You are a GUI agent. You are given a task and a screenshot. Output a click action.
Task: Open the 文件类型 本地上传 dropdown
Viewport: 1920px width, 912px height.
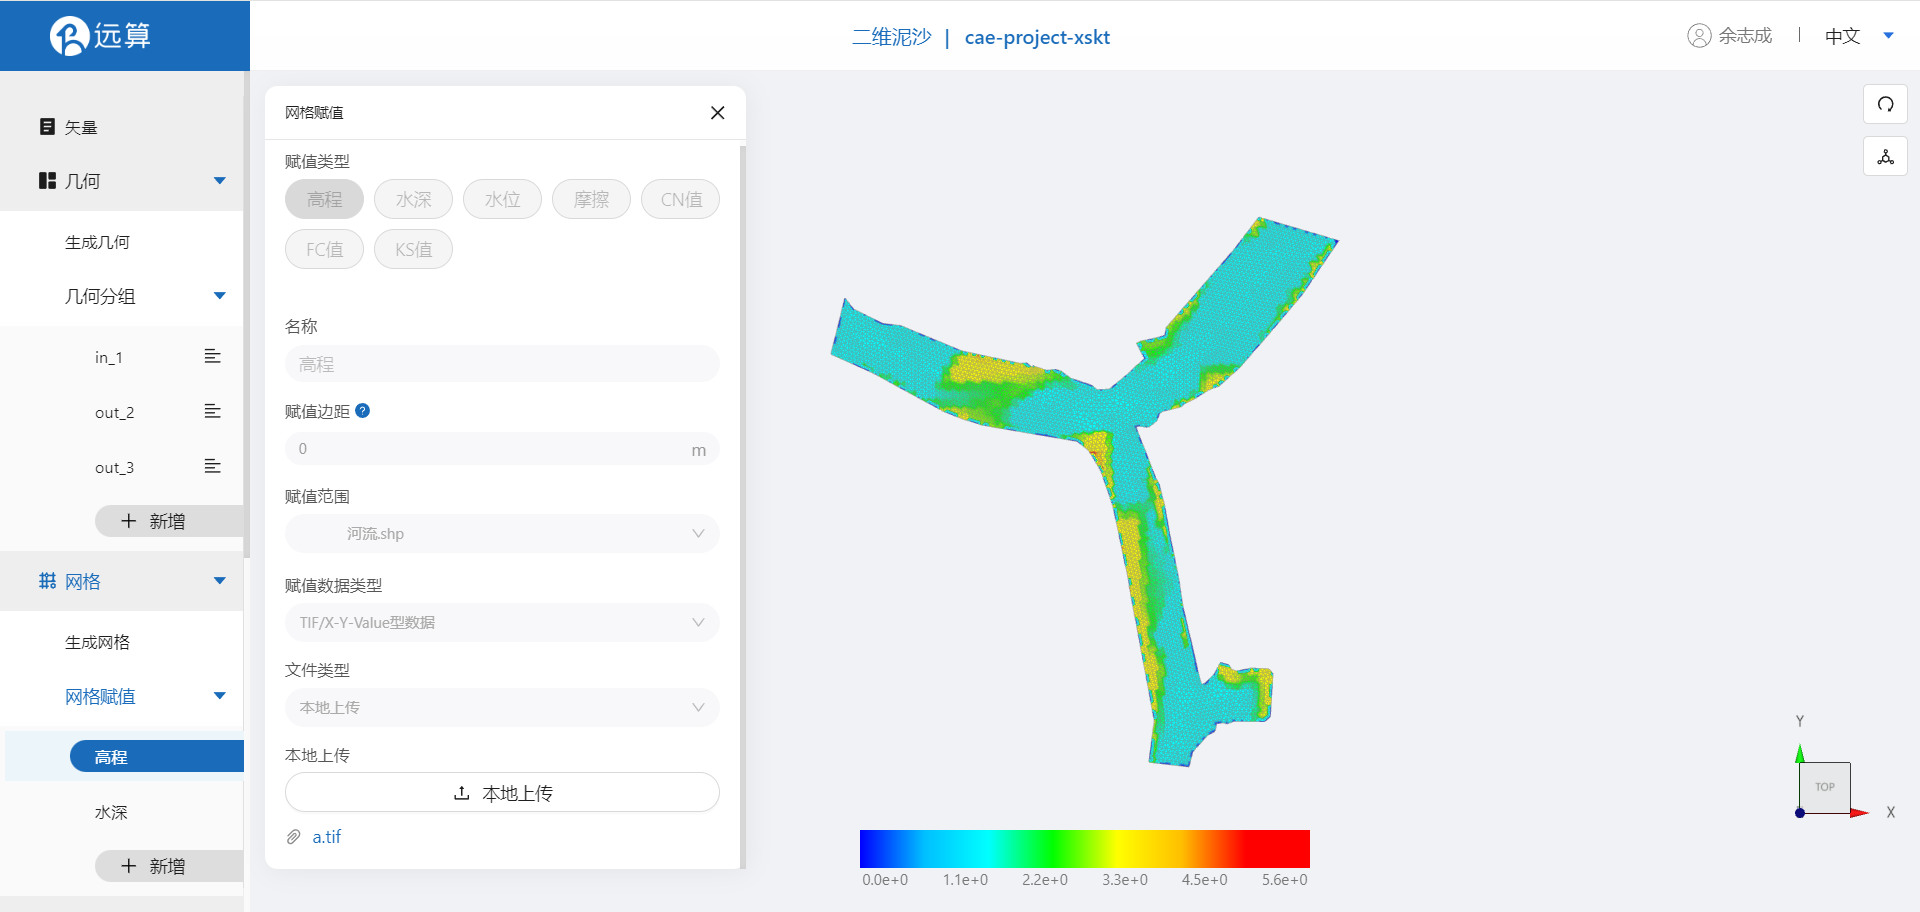[502, 708]
